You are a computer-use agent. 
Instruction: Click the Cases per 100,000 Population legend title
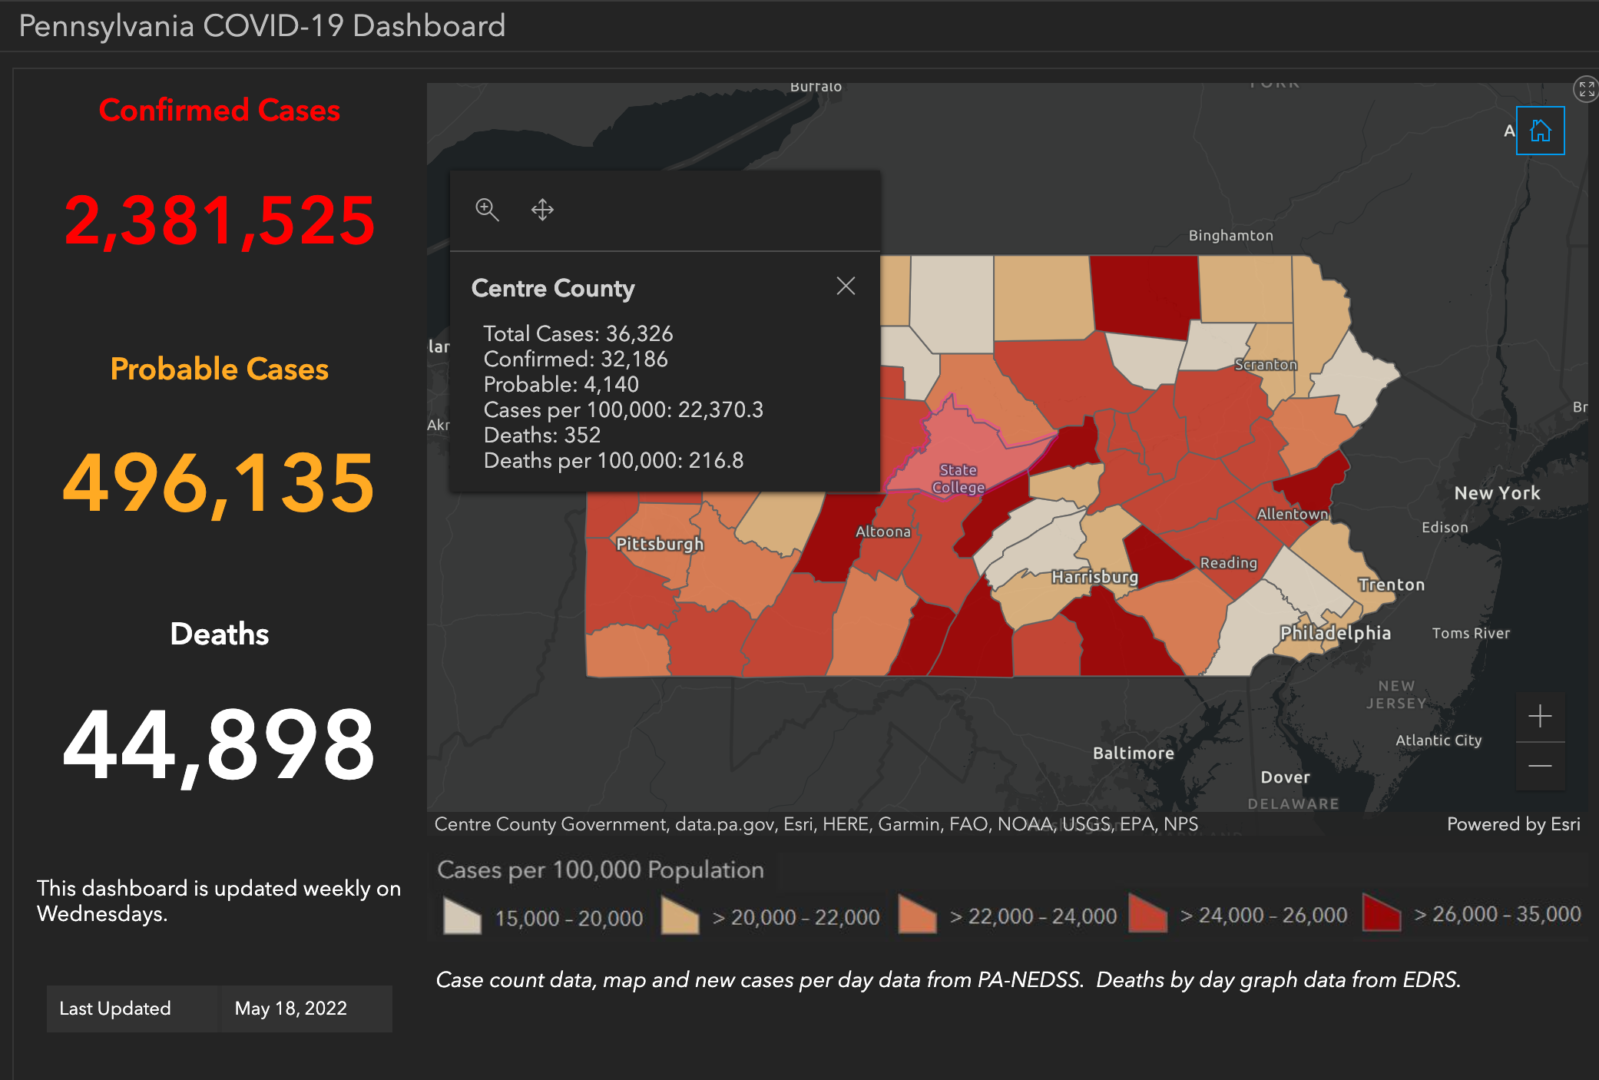tap(600, 870)
